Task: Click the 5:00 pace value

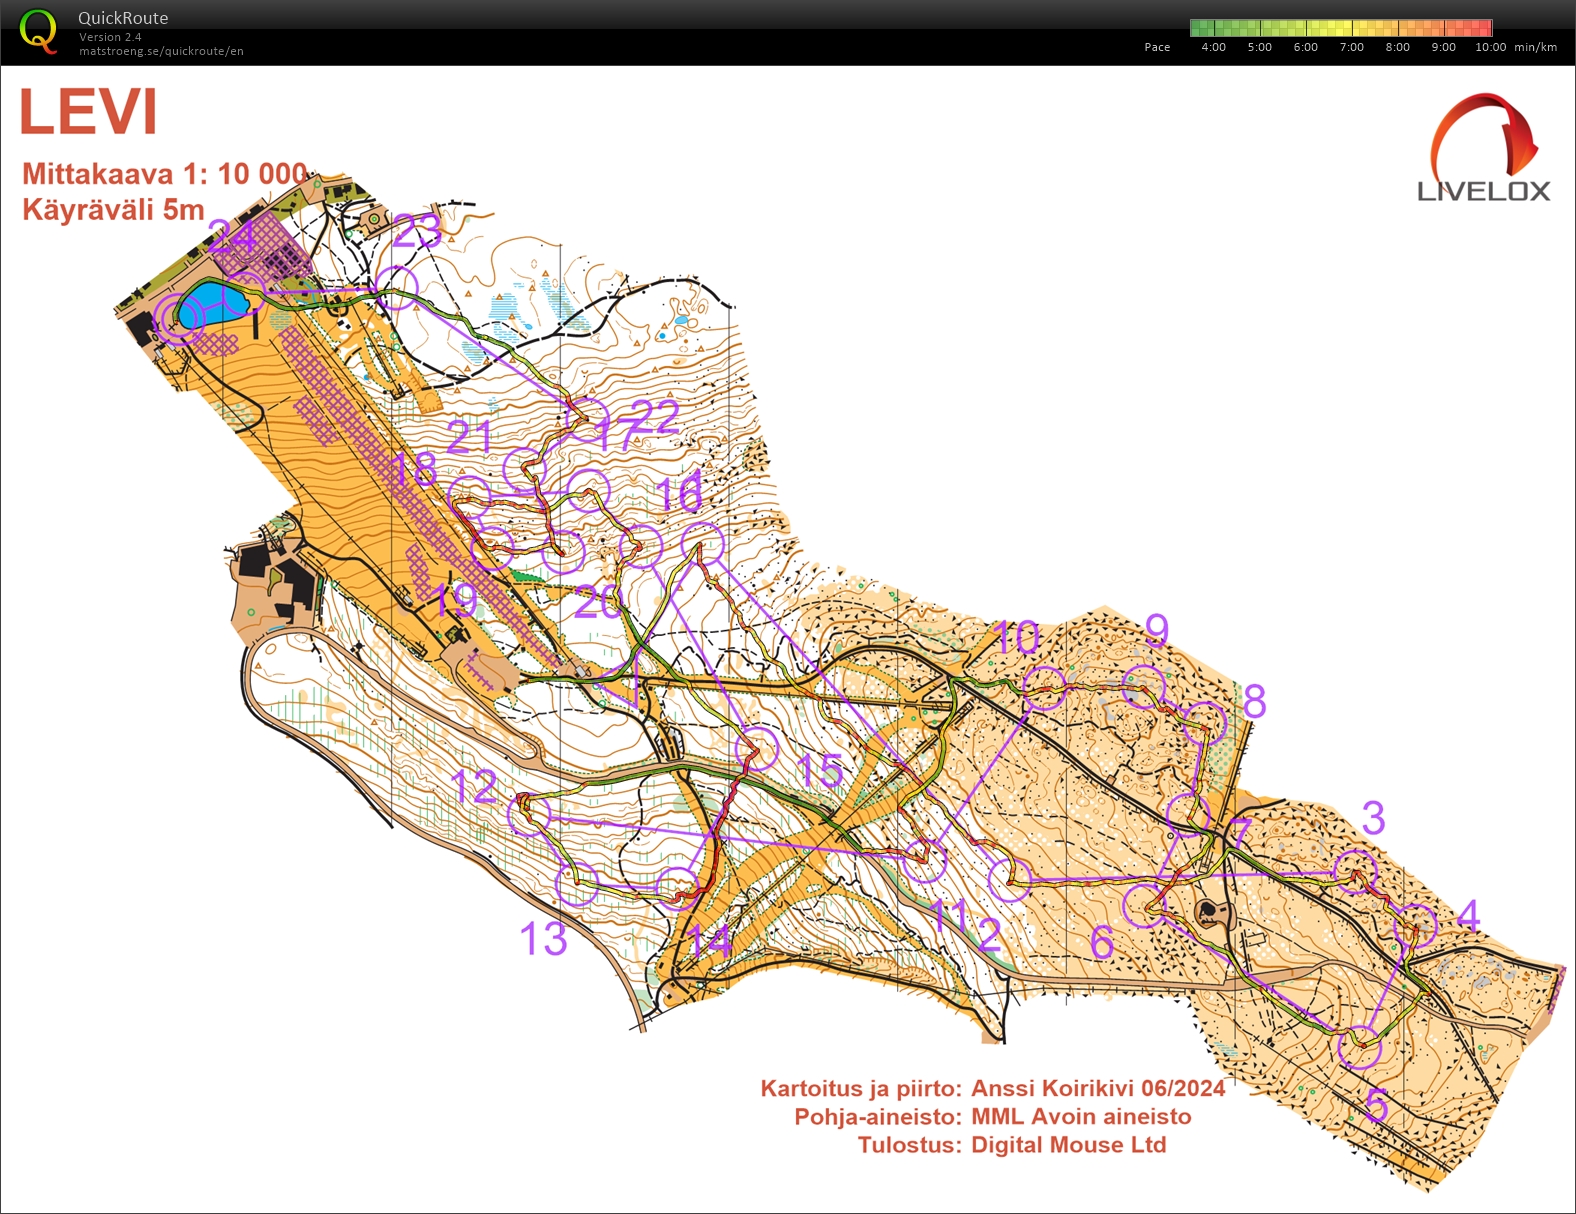Action: coord(1259,47)
